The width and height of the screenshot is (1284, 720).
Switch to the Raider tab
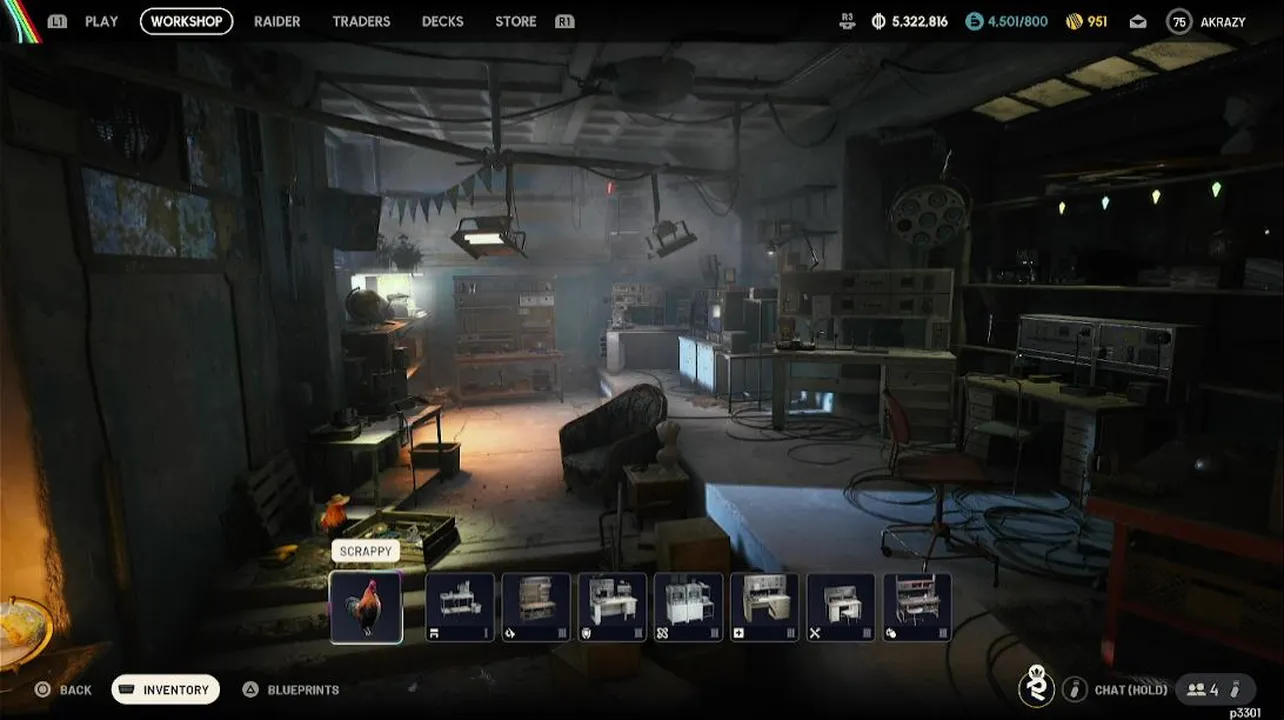pyautogui.click(x=277, y=21)
